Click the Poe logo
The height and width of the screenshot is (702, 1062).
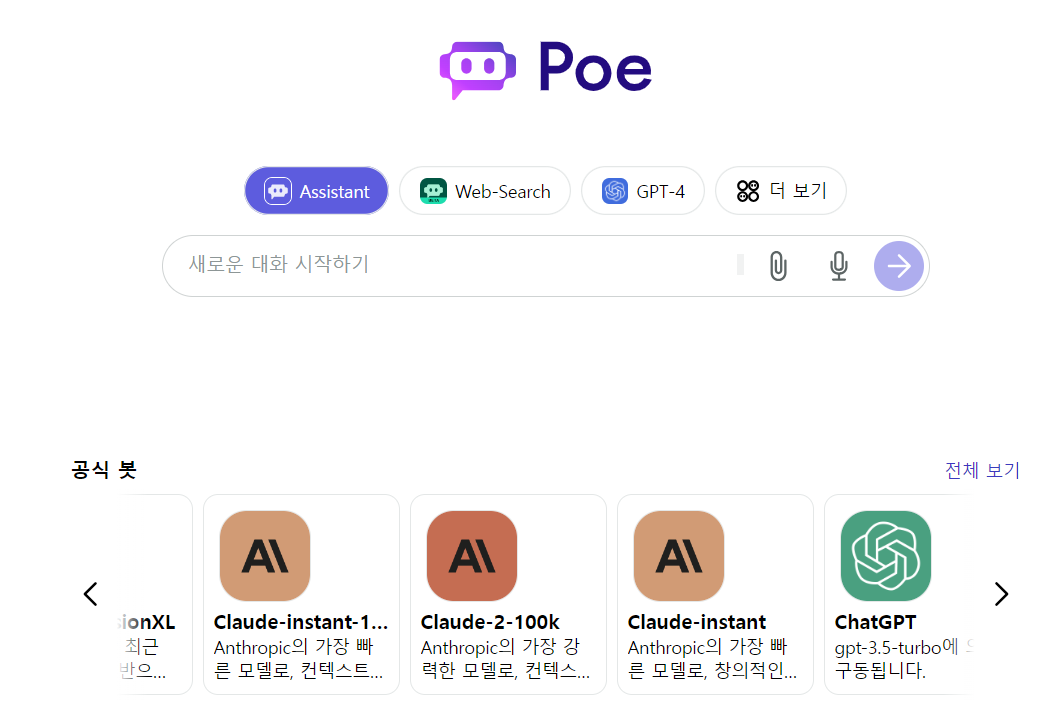pos(546,68)
